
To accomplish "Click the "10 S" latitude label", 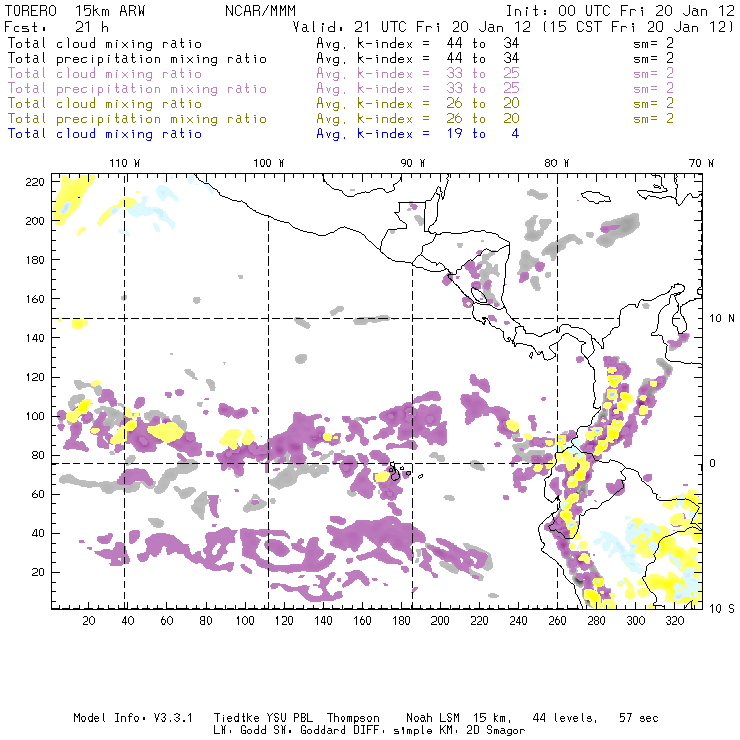I will [722, 609].
